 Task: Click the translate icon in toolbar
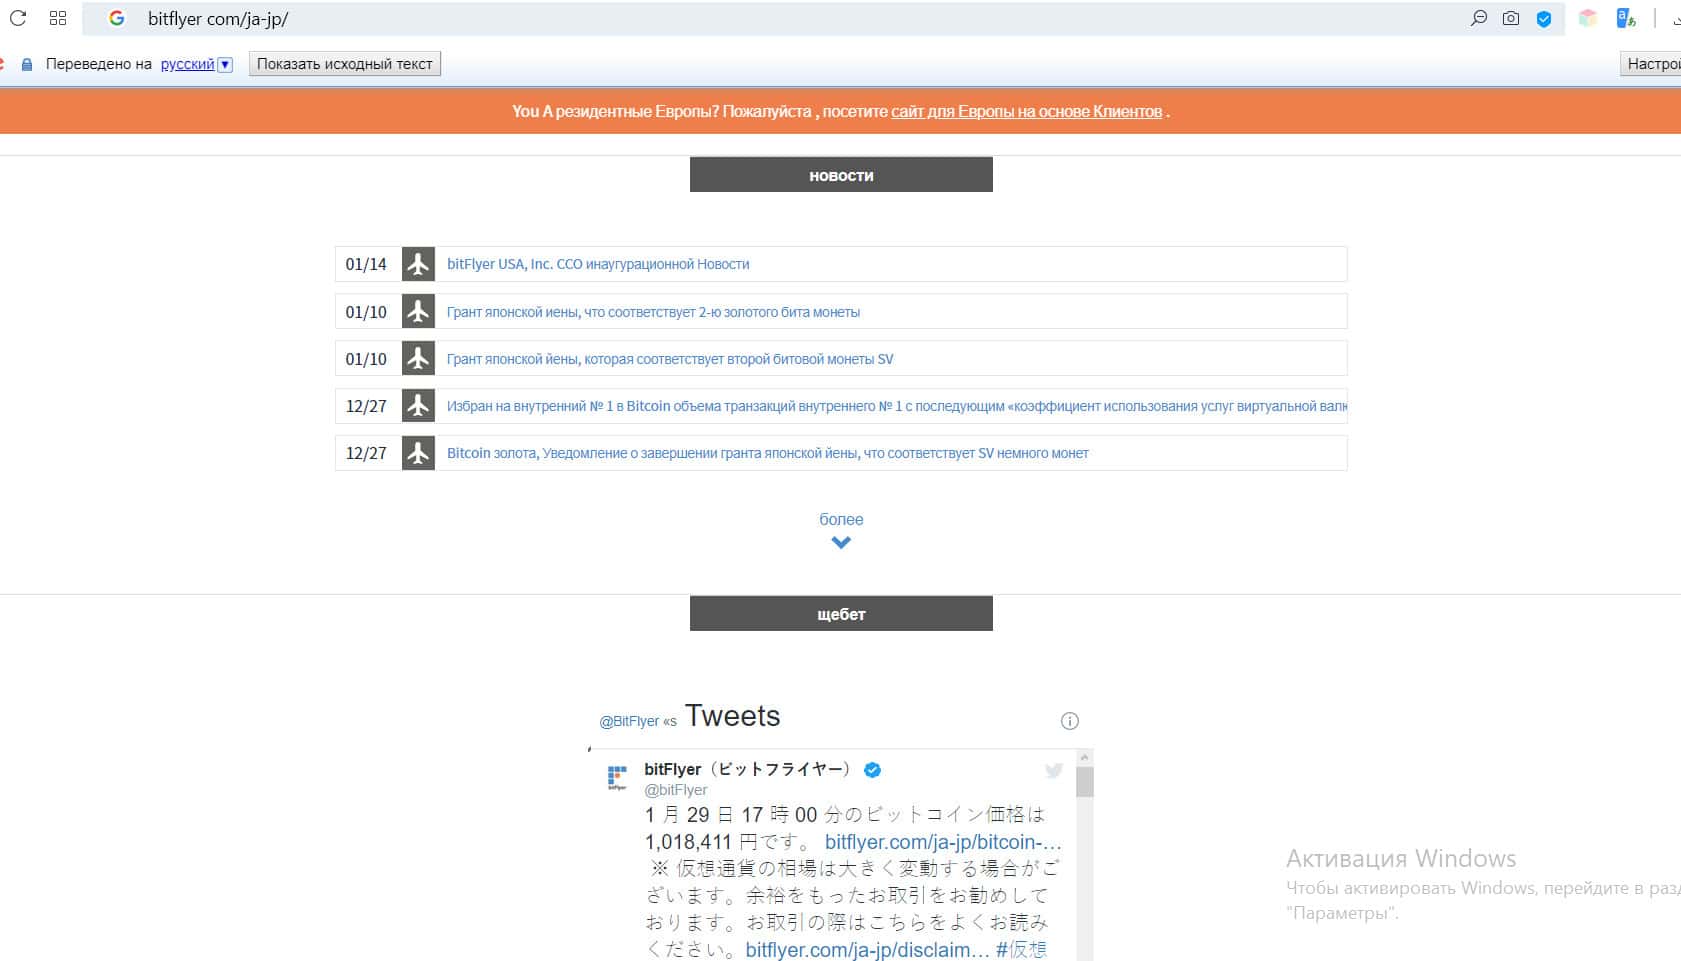tap(1626, 18)
